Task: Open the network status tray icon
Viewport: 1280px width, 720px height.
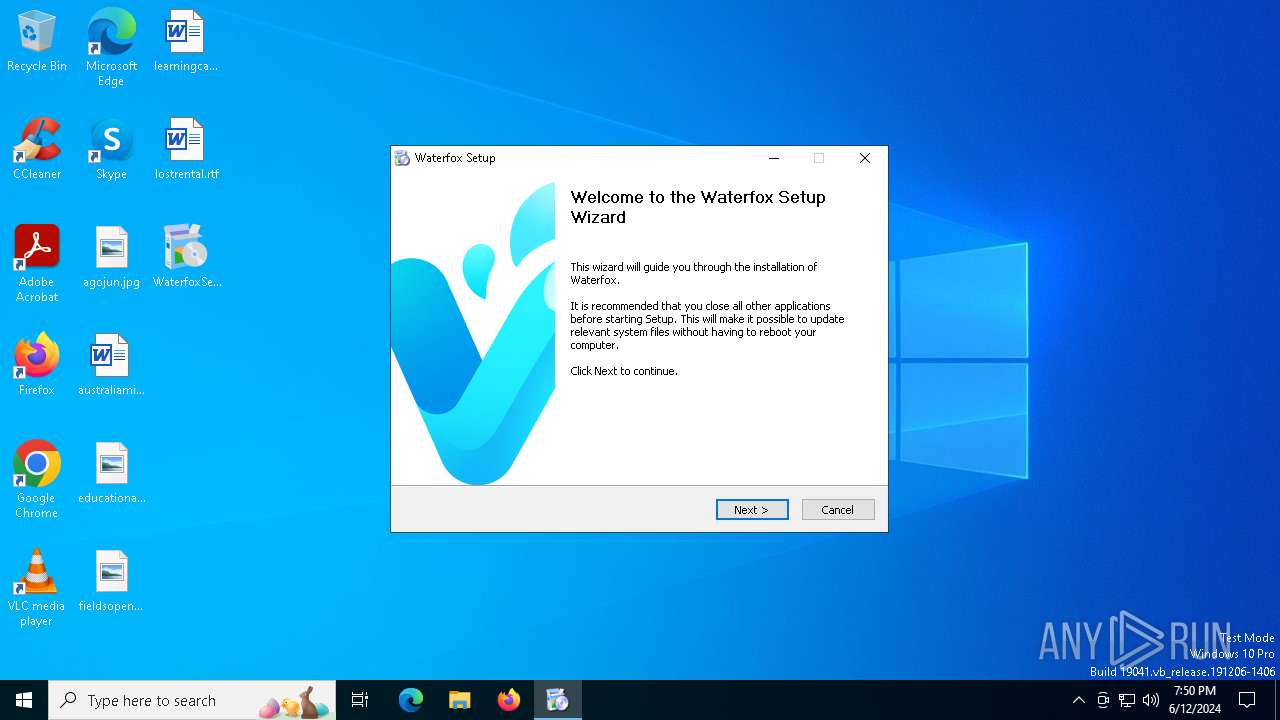Action: click(x=1127, y=700)
